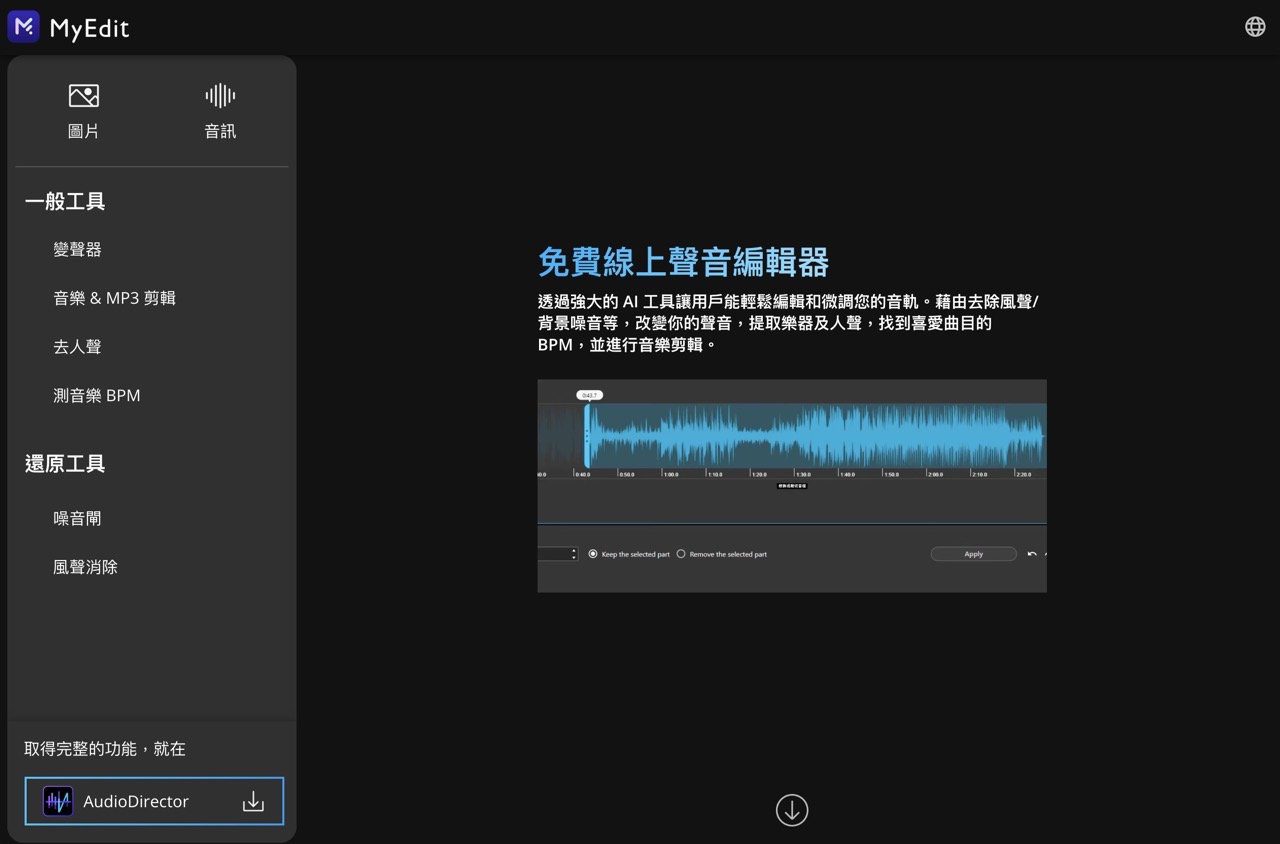Open the language globe icon

tap(1255, 26)
